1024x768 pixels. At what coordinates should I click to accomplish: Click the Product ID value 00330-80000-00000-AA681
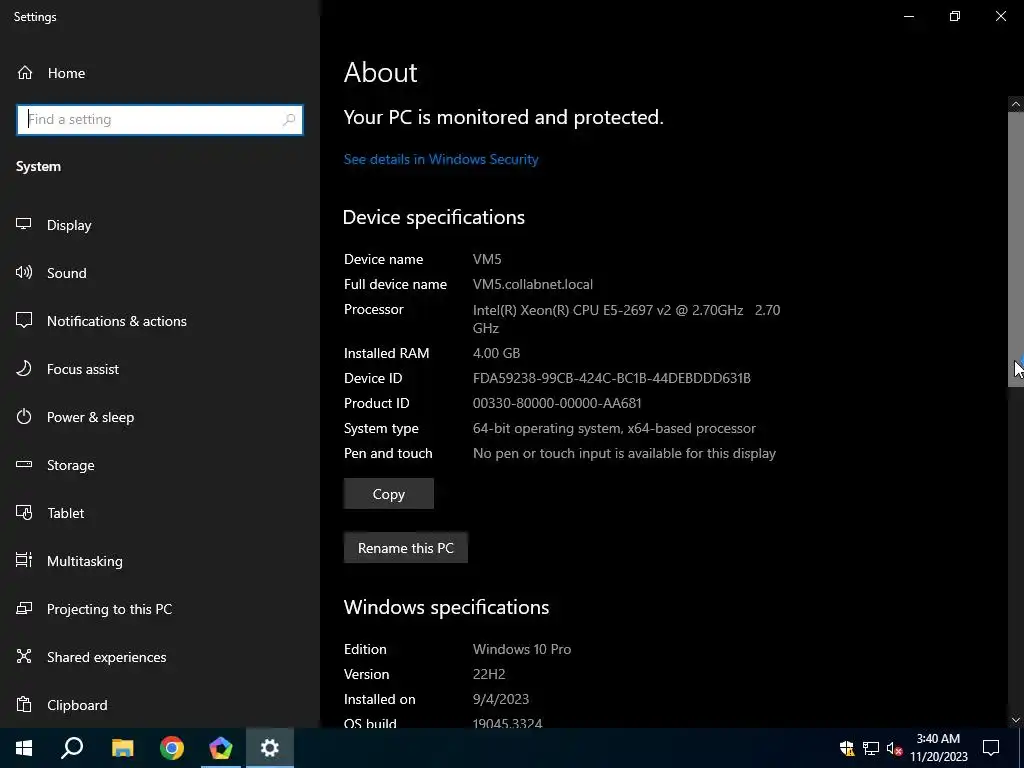click(557, 403)
